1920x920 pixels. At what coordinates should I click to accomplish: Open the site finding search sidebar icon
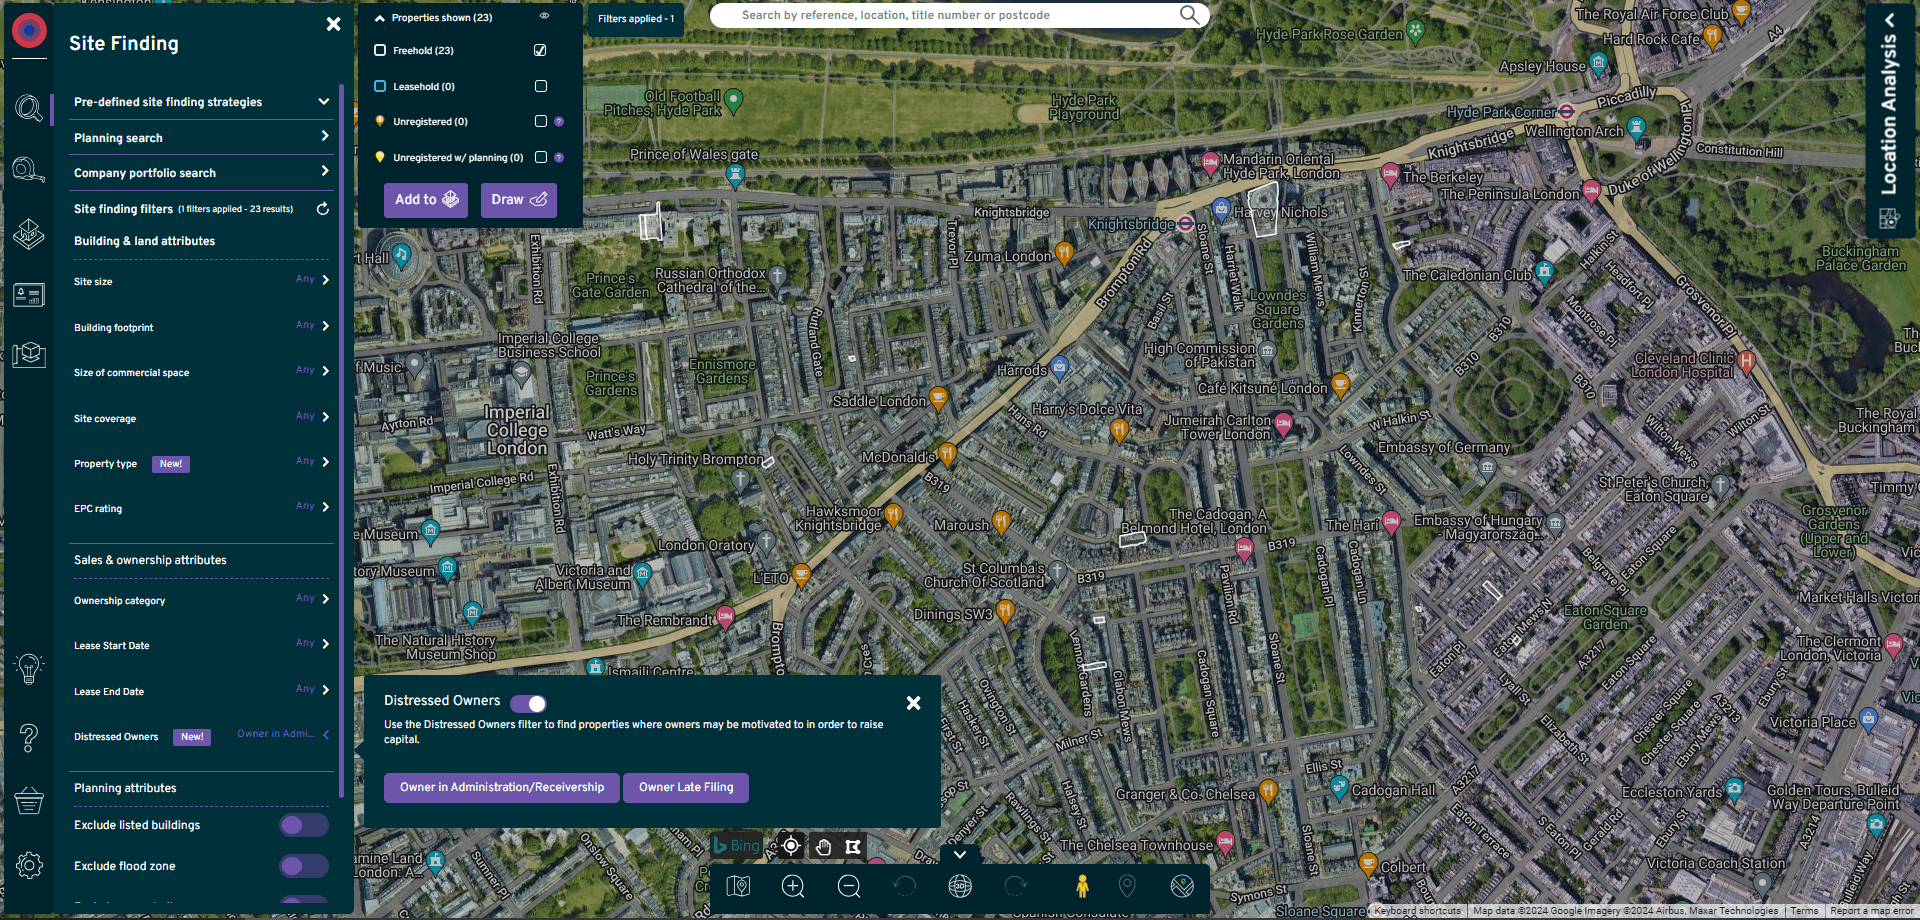(29, 107)
